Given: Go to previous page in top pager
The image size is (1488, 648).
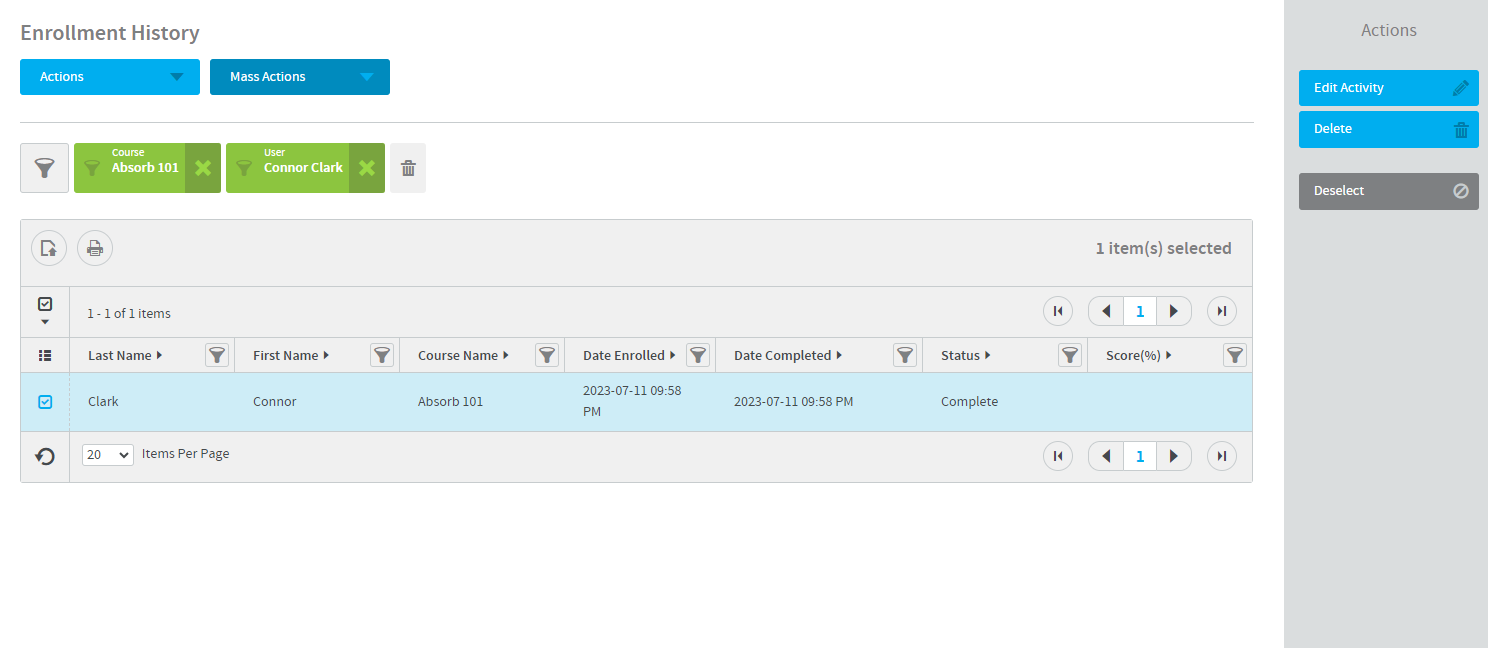Looking at the screenshot, I should pyautogui.click(x=1106, y=312).
